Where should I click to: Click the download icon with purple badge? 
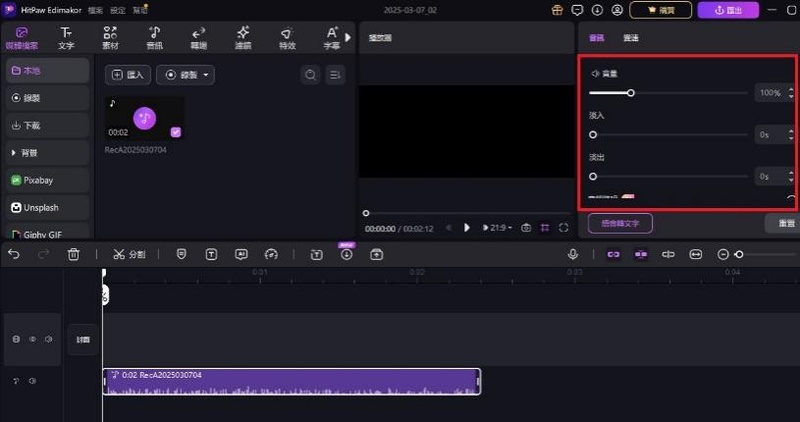coord(346,253)
